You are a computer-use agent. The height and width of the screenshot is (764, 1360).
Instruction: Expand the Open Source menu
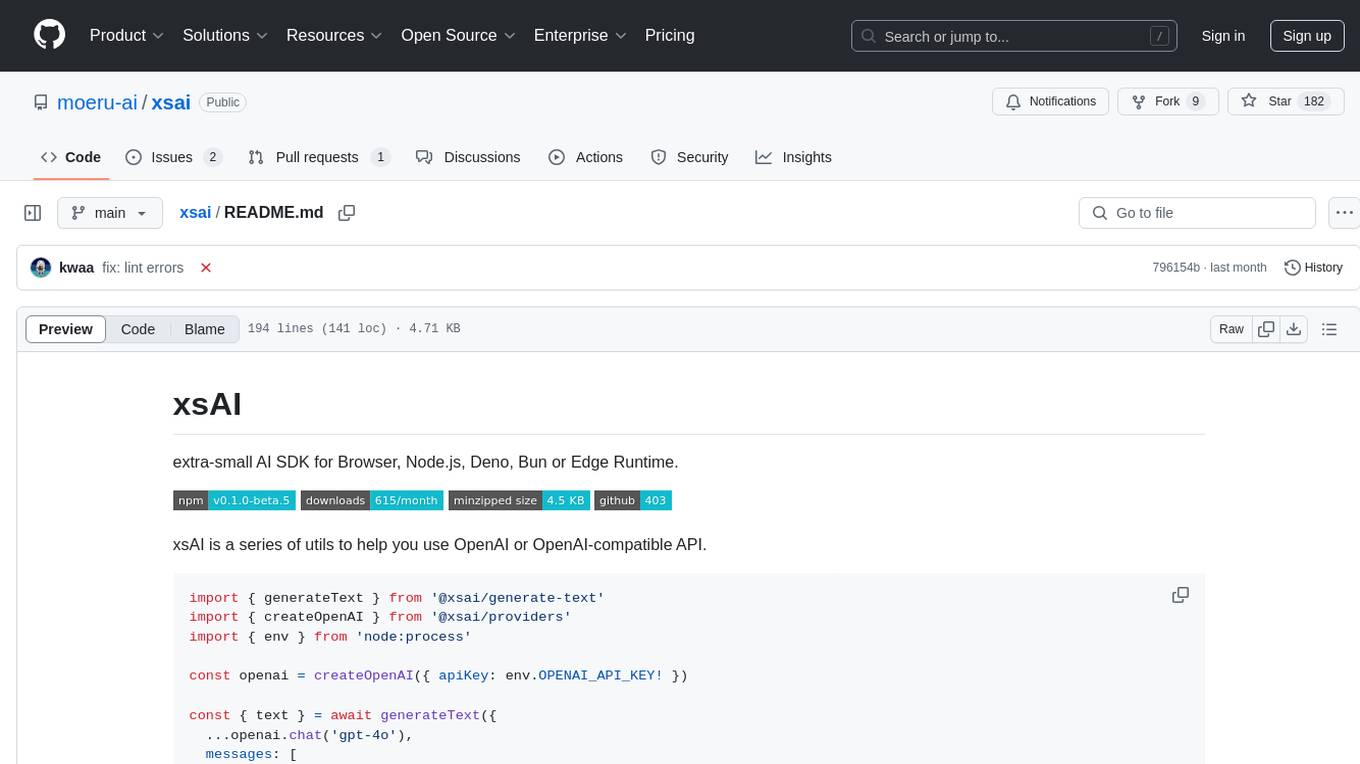458,35
